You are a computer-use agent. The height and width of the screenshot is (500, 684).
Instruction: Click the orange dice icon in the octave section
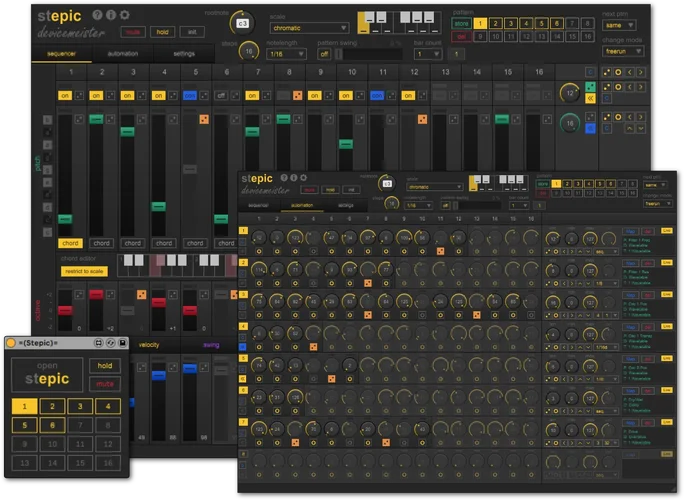pos(140,297)
